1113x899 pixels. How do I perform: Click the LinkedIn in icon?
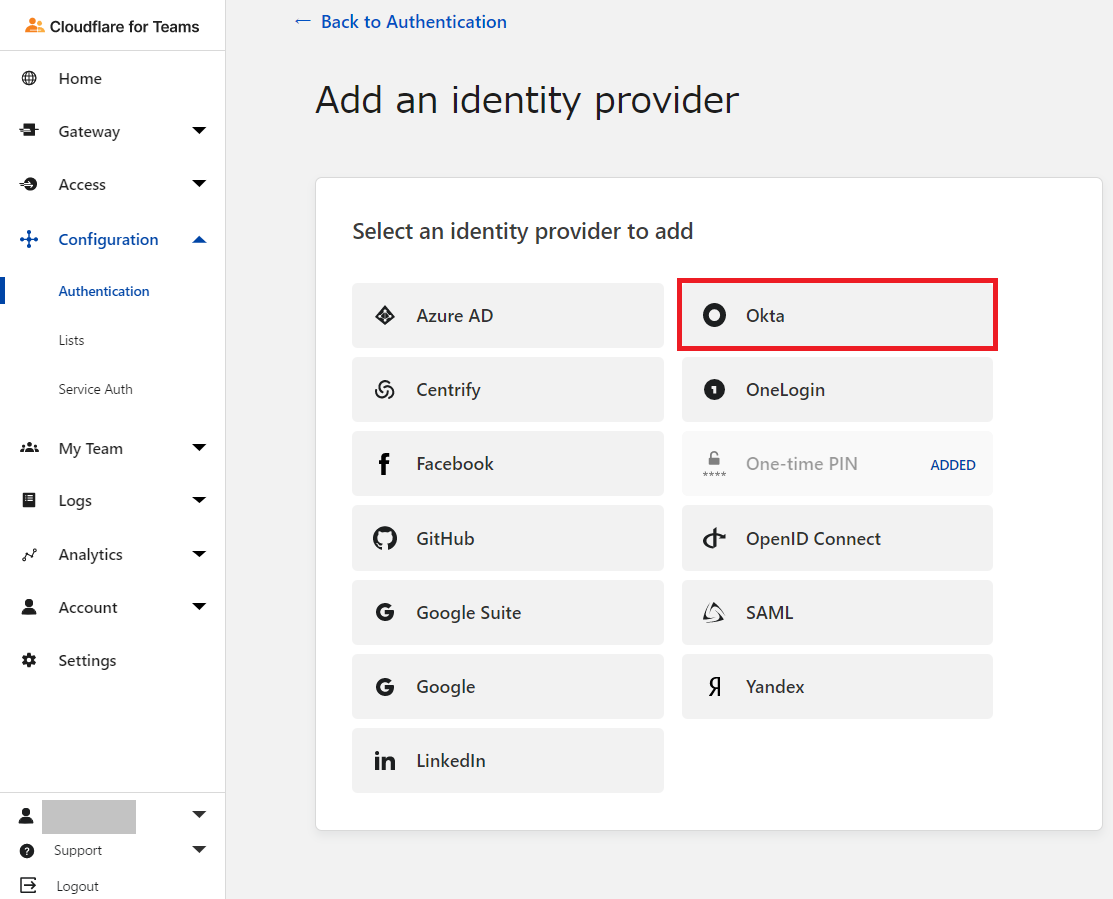(x=385, y=761)
